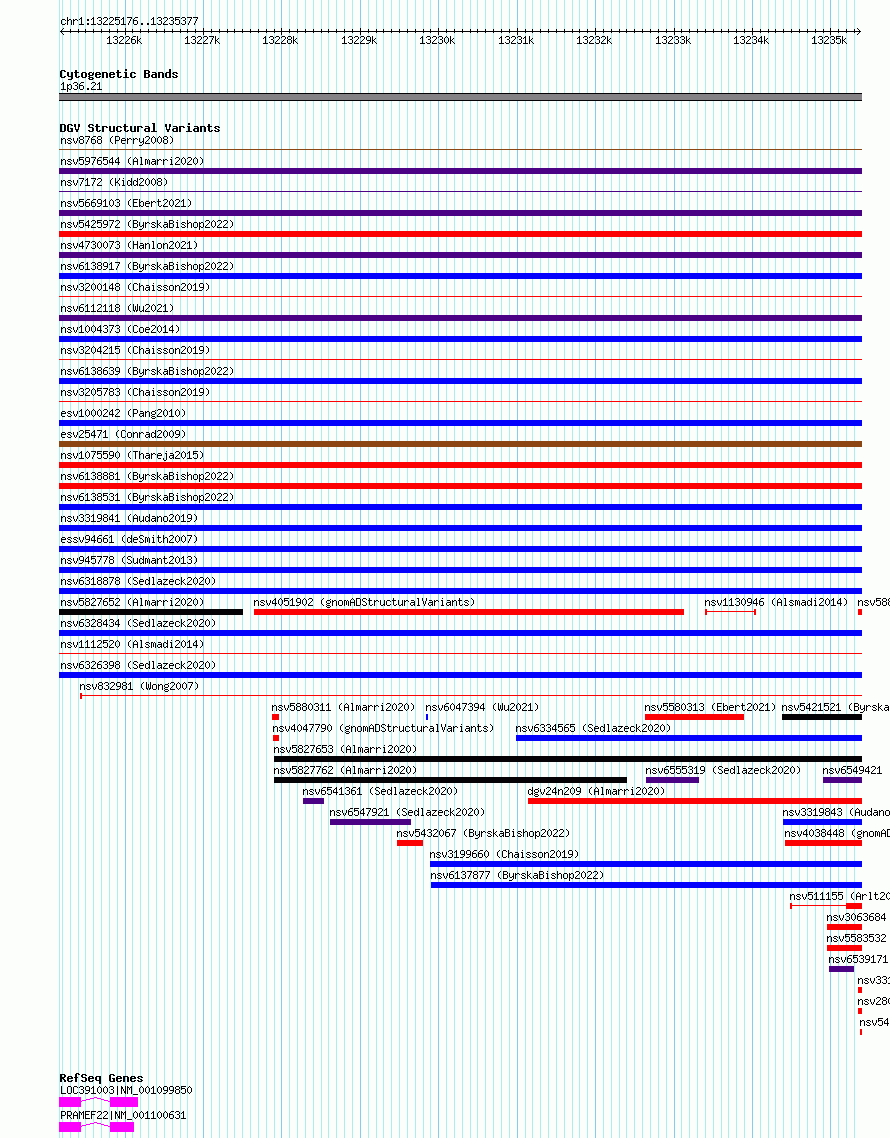Click the magenta PRAMEF22 gene glyph
Image resolution: width=890 pixels, height=1138 pixels.
tap(97, 1127)
